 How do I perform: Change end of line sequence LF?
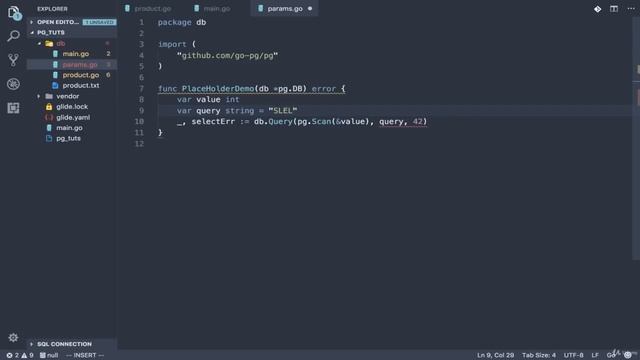coord(595,355)
